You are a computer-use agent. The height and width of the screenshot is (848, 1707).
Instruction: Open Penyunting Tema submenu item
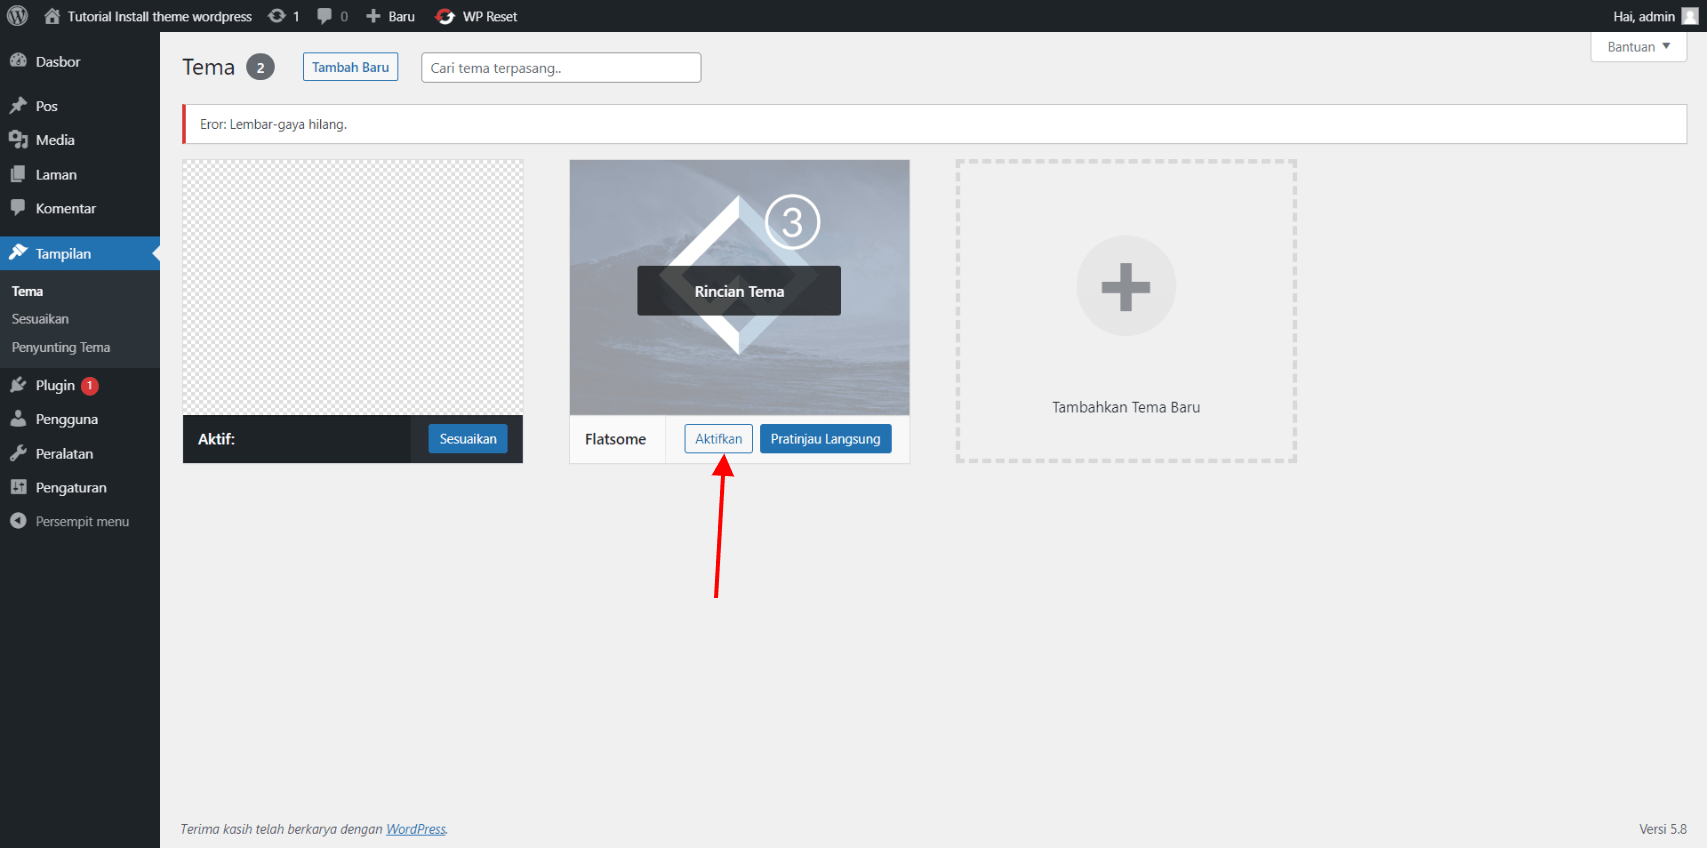tap(61, 347)
